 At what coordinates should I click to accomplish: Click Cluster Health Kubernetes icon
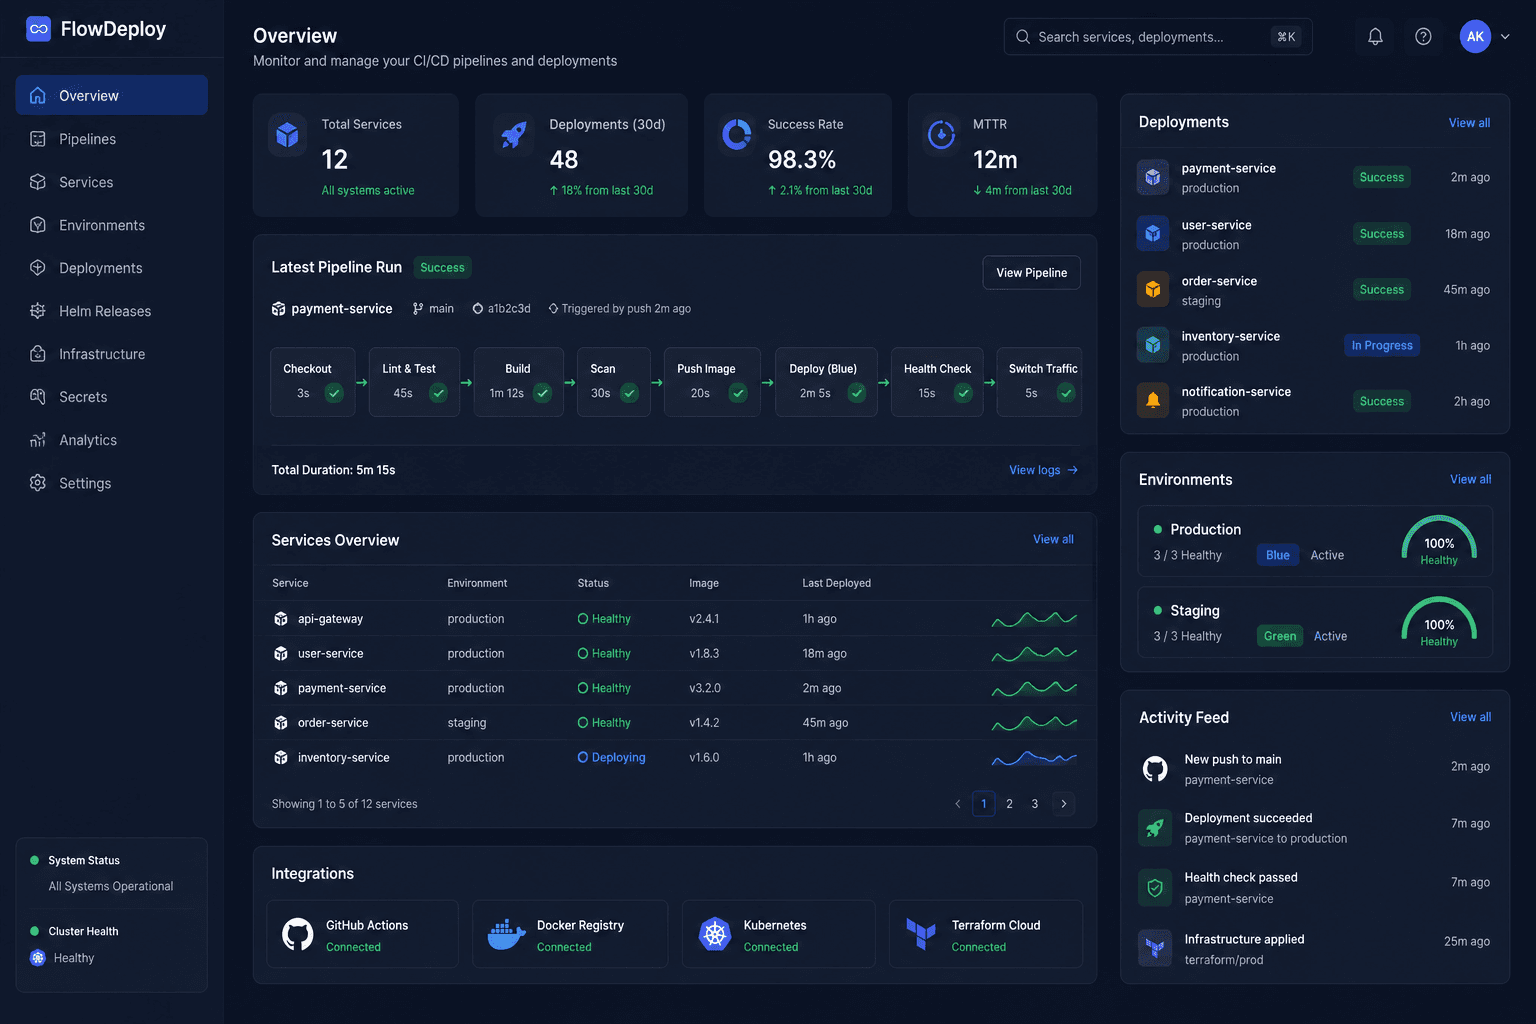(38, 958)
